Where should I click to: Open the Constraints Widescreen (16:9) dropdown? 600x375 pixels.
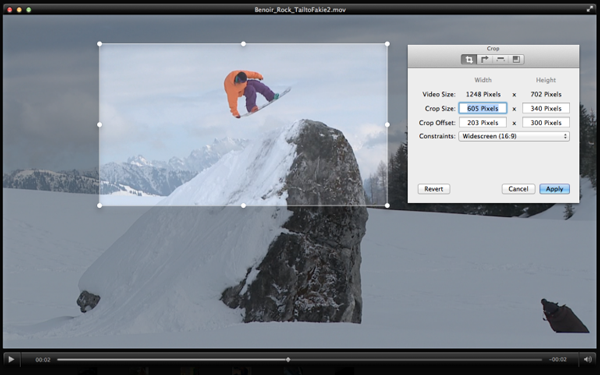coord(514,136)
